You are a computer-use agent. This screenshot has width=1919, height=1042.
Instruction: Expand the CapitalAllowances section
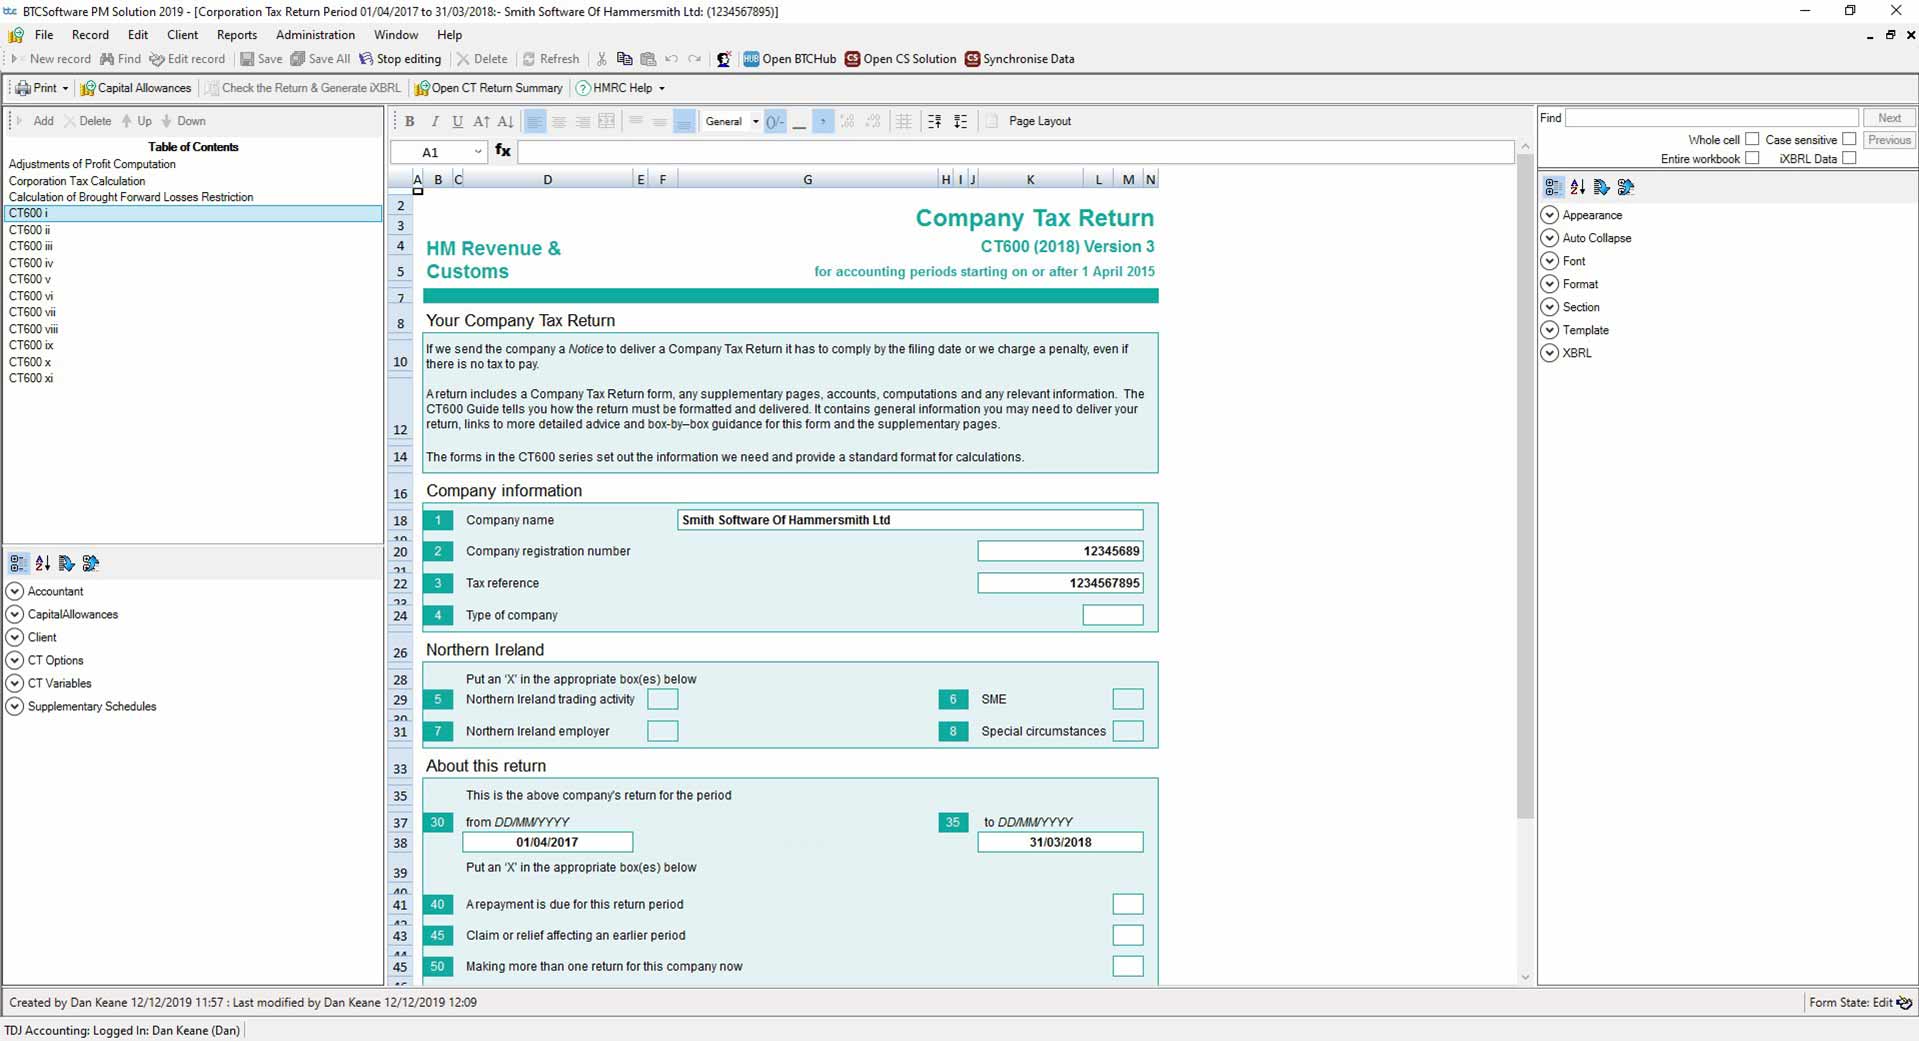[x=14, y=614]
